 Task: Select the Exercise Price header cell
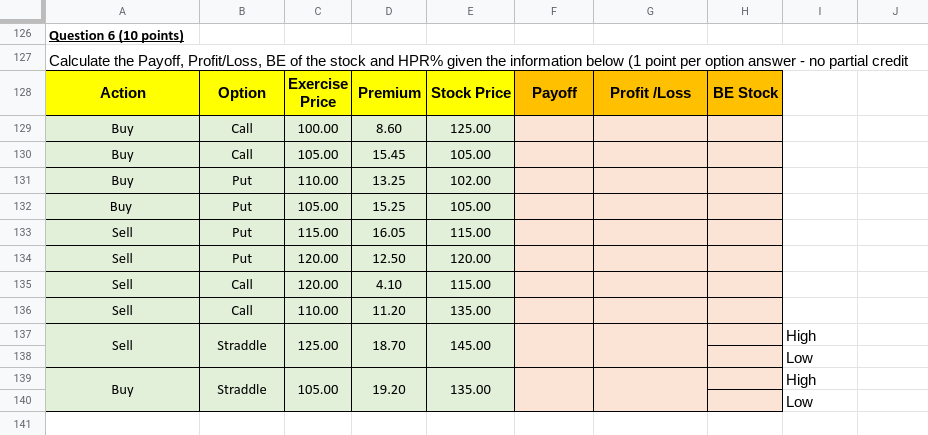point(318,93)
